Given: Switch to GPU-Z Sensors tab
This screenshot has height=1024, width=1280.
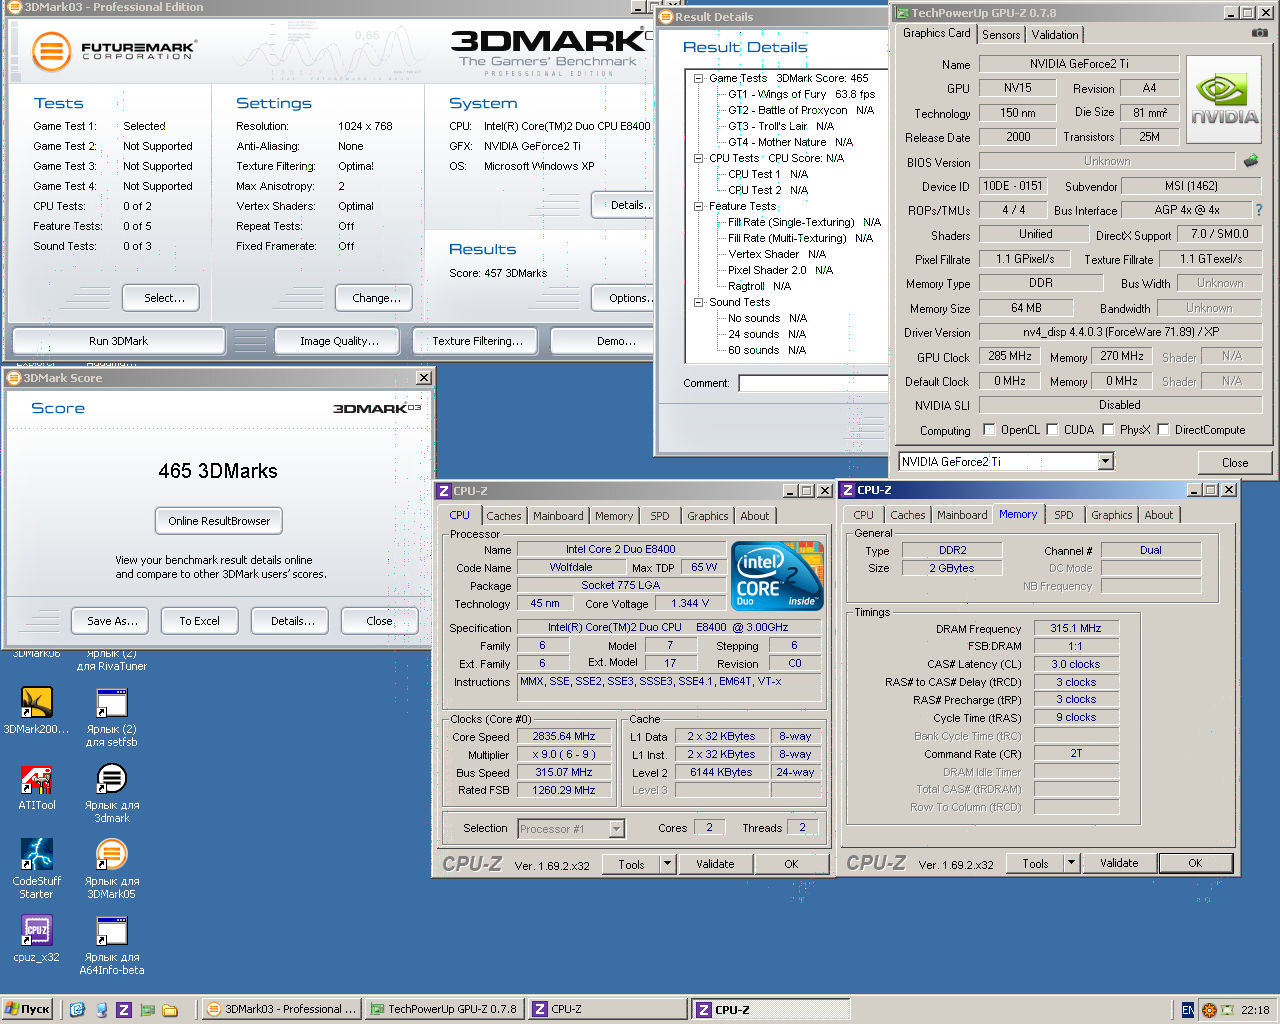Looking at the screenshot, I should pos(1001,34).
